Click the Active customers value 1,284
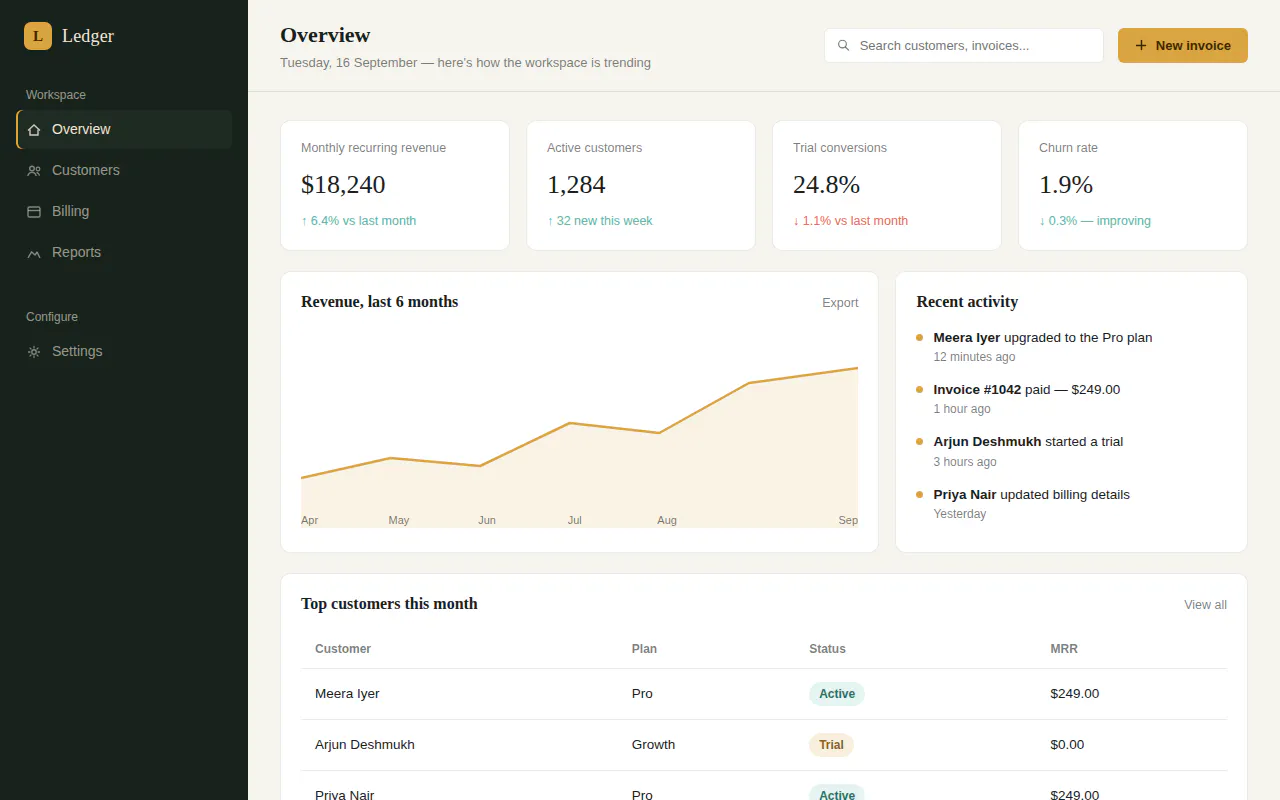This screenshot has height=800, width=1280. 576,185
